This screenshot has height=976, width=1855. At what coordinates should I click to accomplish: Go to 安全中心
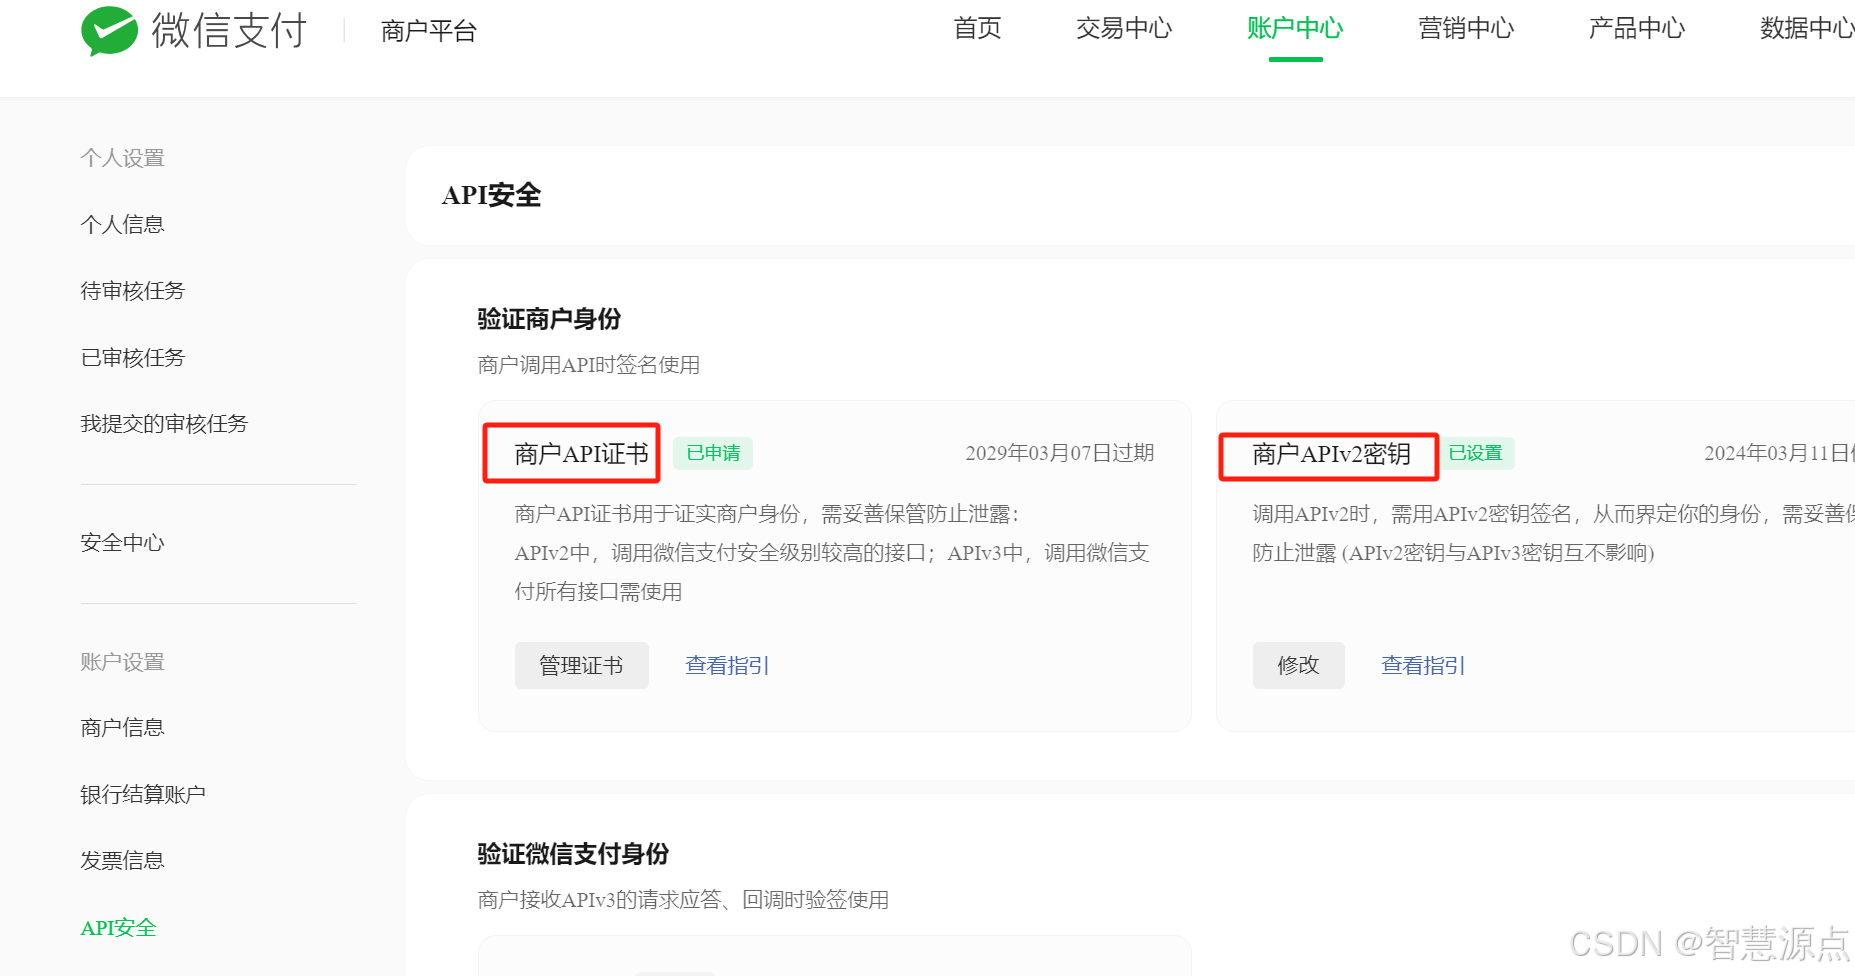[122, 542]
